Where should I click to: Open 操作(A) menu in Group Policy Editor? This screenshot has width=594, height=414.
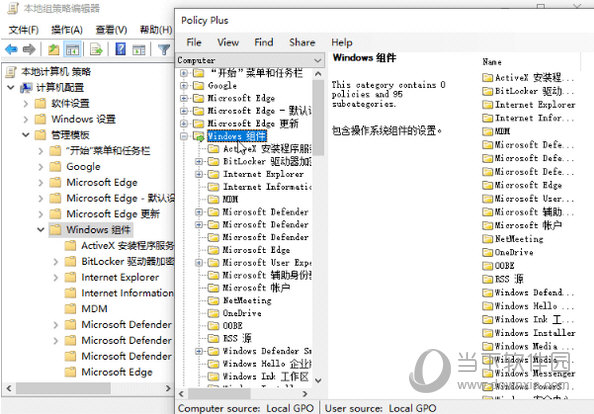pyautogui.click(x=67, y=30)
